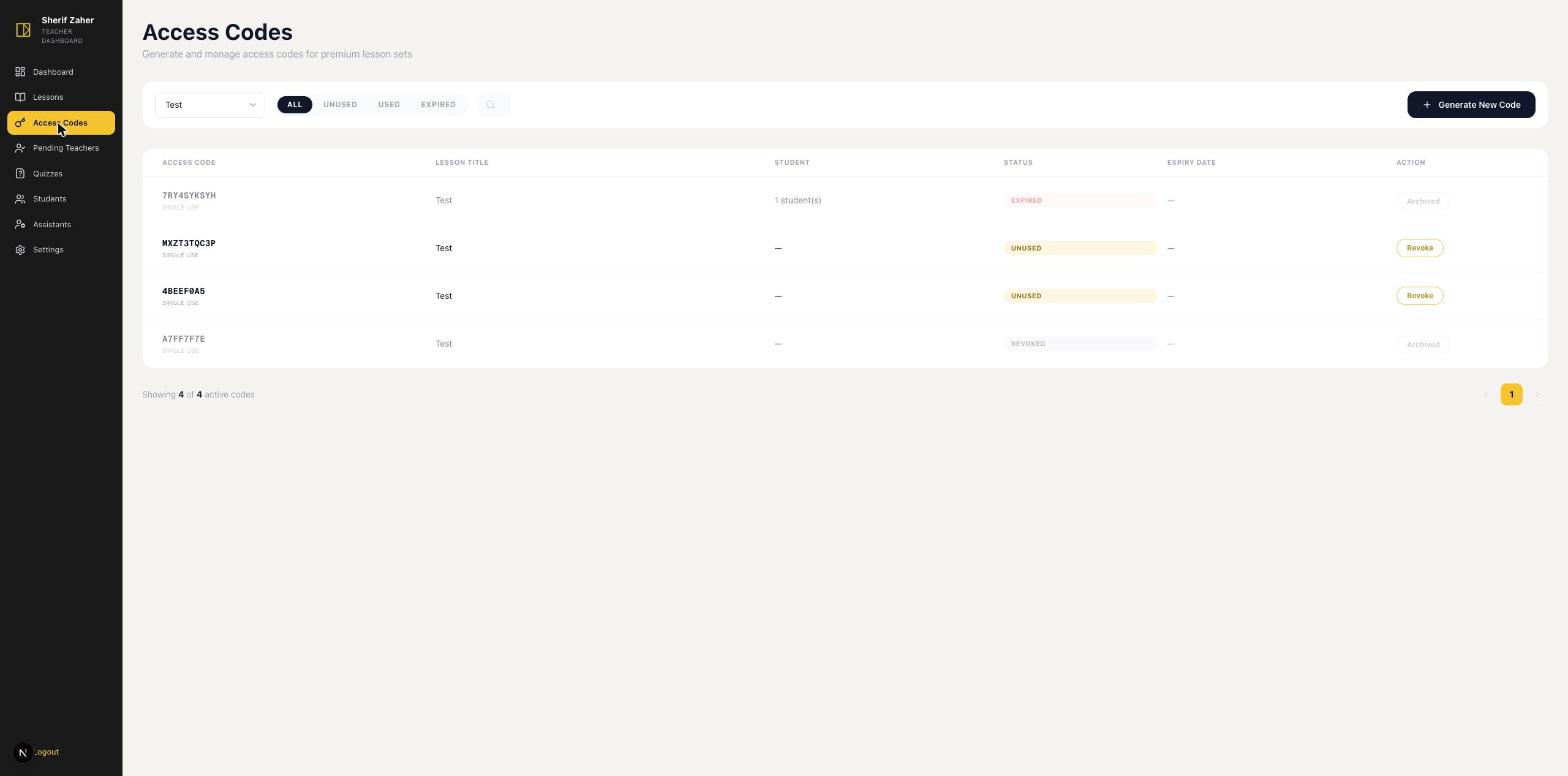Click the Quizzes document icon
This screenshot has height=776, width=1568.
(x=20, y=174)
